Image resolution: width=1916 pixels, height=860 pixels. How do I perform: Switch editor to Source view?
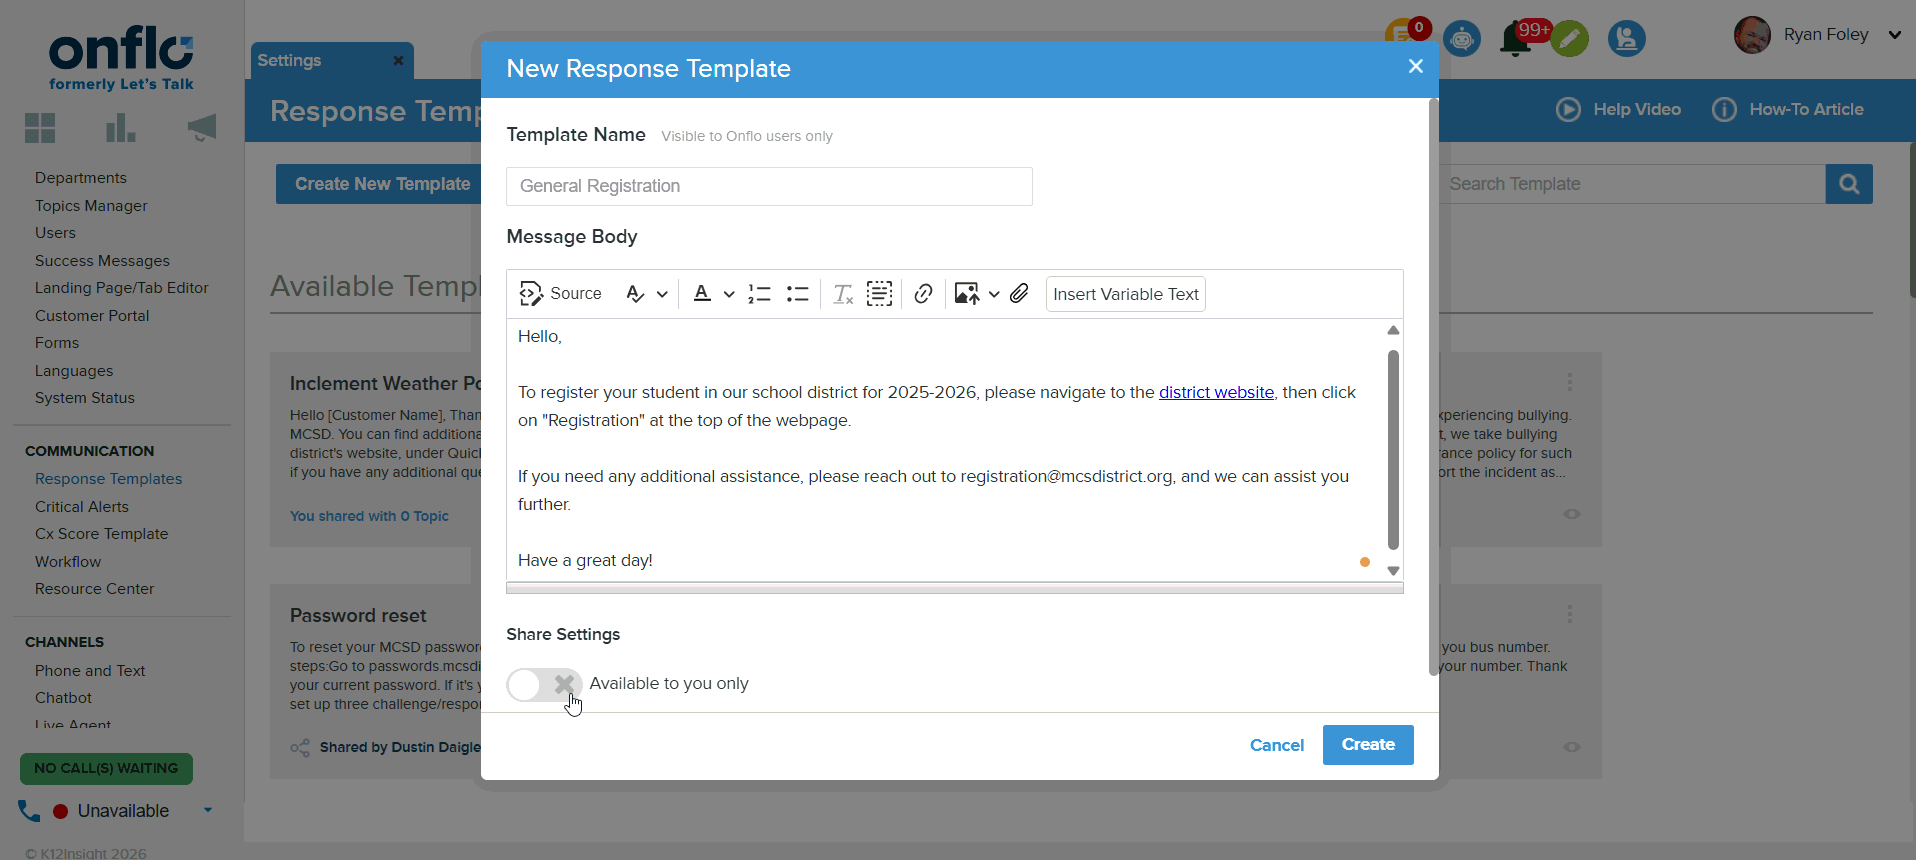(561, 294)
